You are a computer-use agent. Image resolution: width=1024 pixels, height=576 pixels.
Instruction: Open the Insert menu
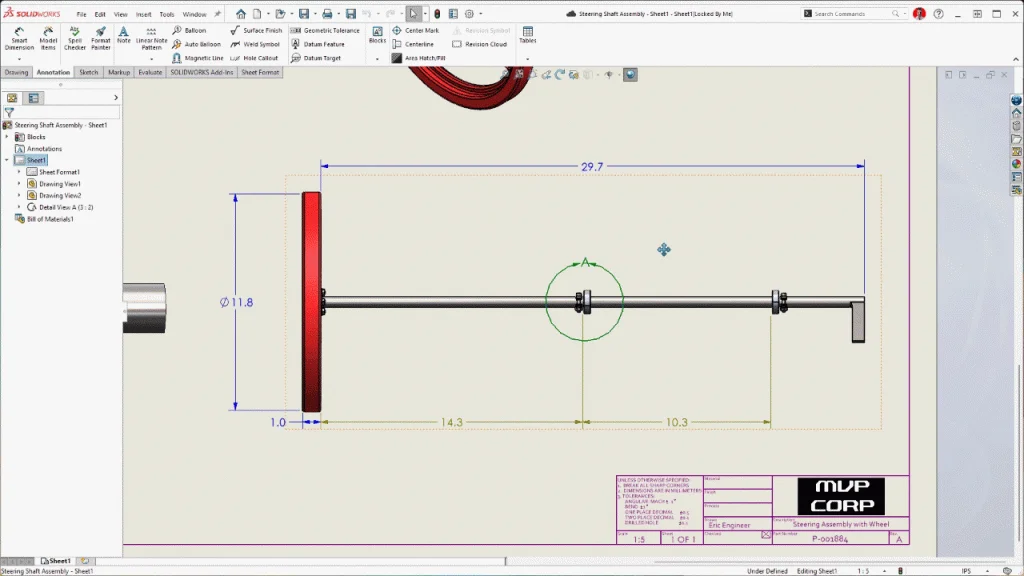click(x=144, y=14)
